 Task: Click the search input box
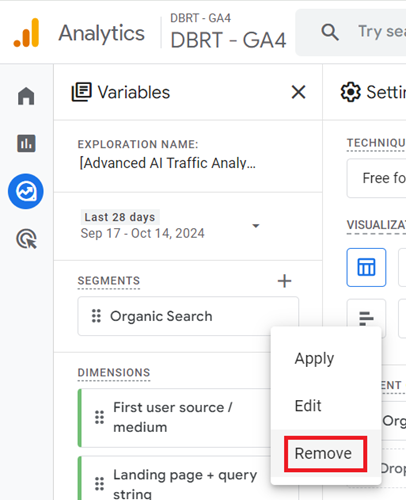[x=351, y=32]
